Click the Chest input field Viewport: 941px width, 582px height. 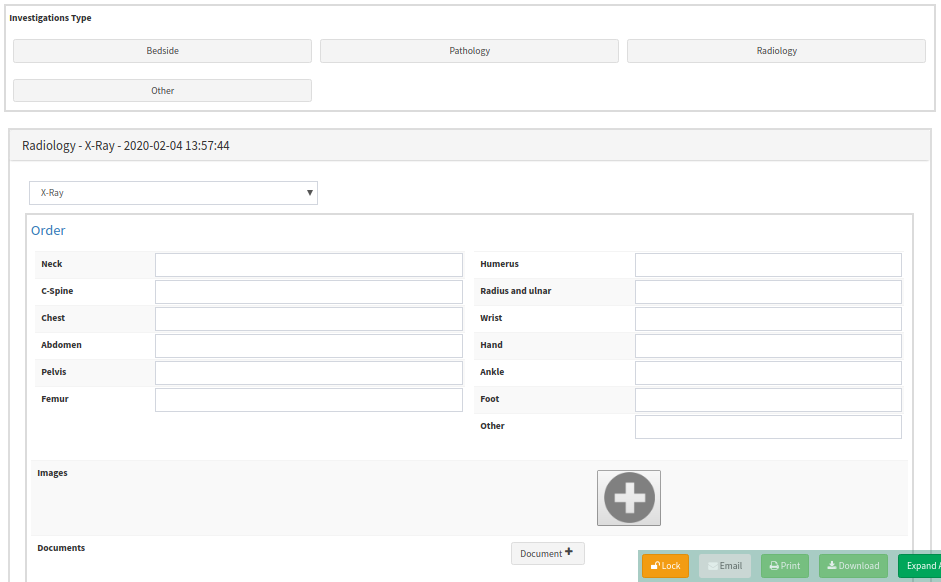coord(308,319)
